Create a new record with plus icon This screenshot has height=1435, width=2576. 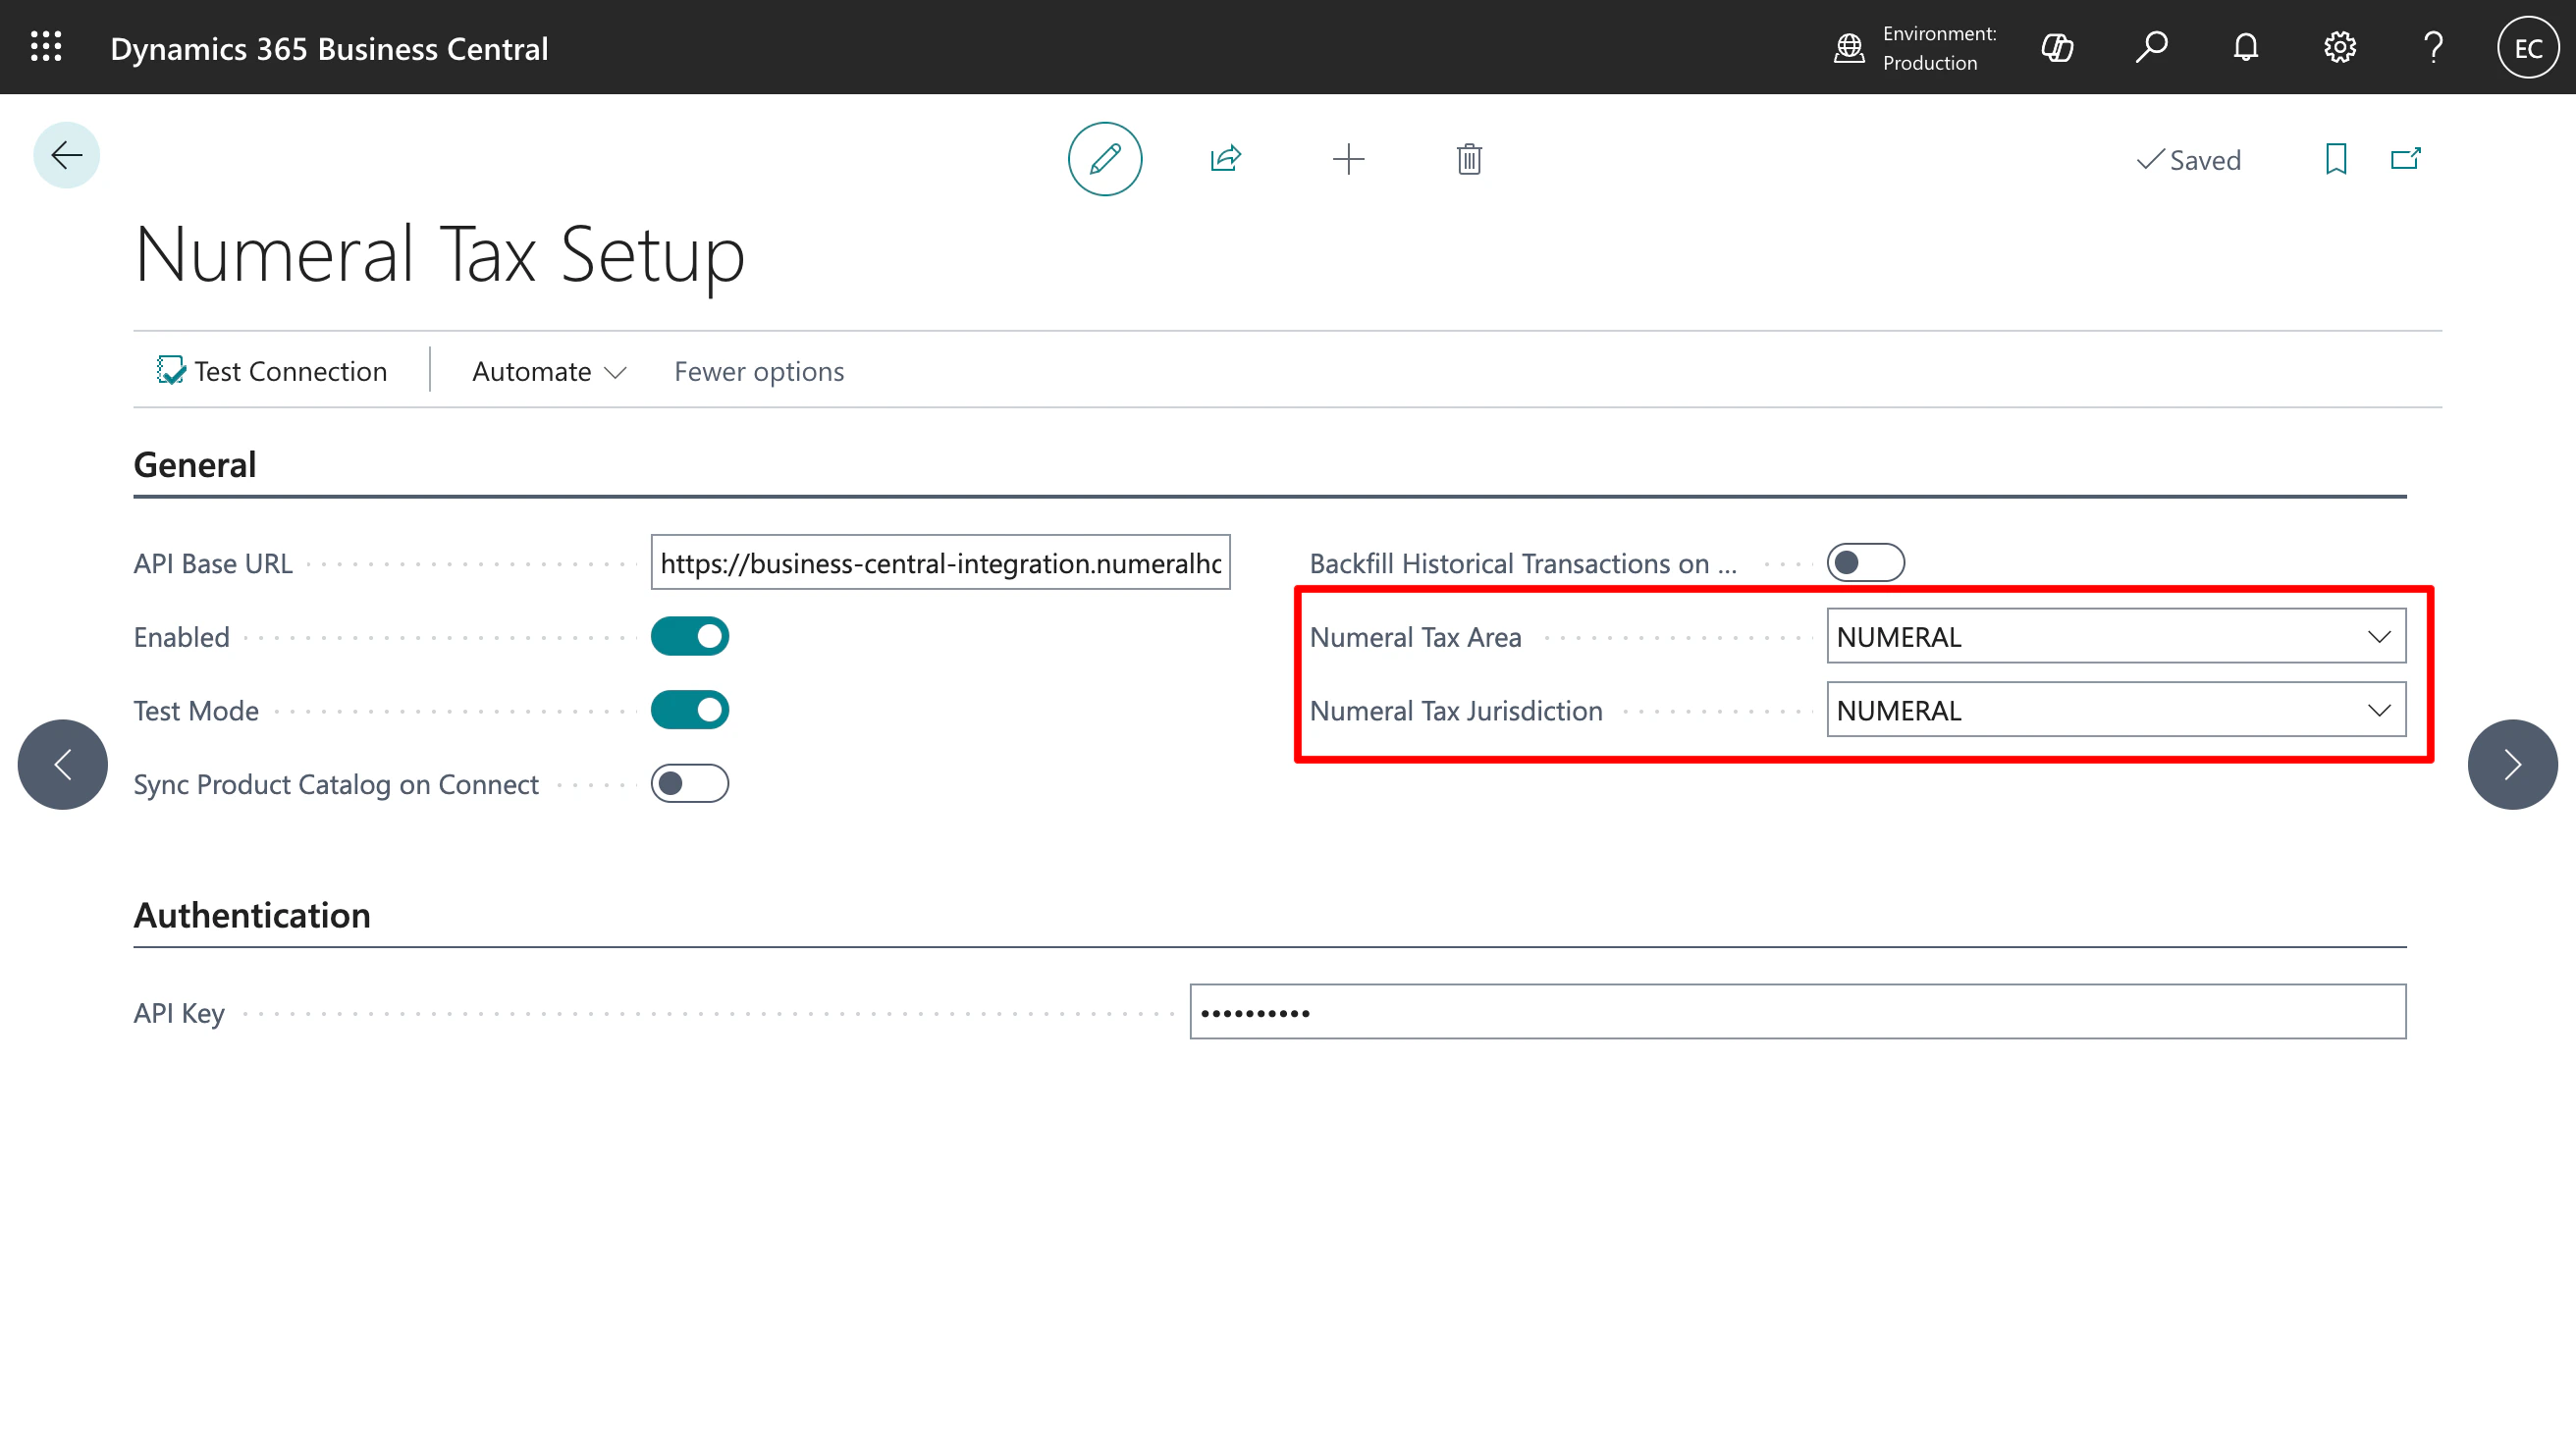pos(1348,159)
